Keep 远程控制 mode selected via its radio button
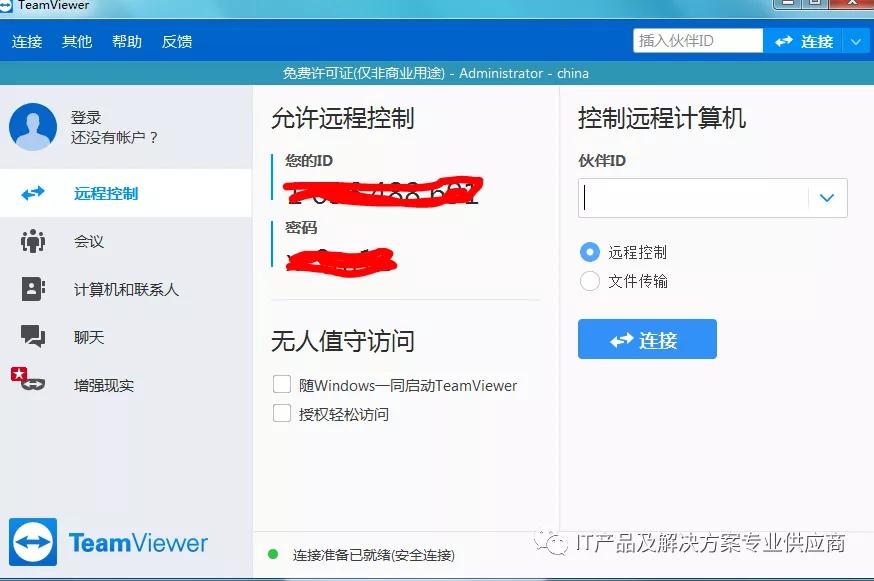This screenshot has height=581, width=874. click(x=589, y=253)
